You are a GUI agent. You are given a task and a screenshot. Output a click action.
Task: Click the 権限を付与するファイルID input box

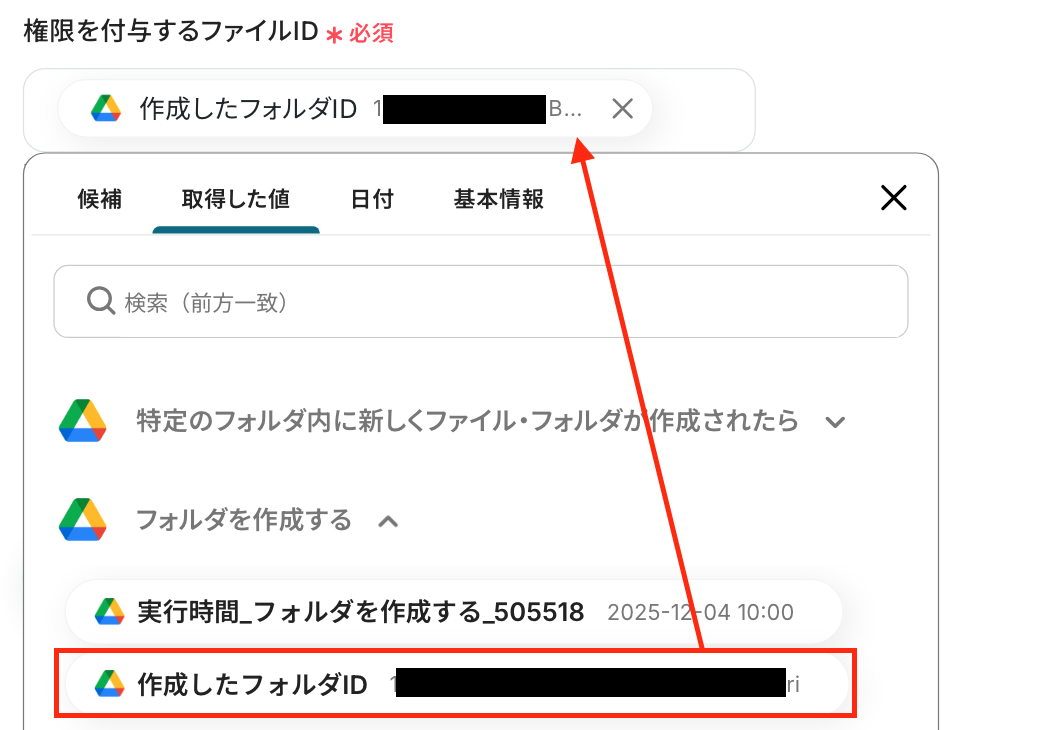point(389,110)
